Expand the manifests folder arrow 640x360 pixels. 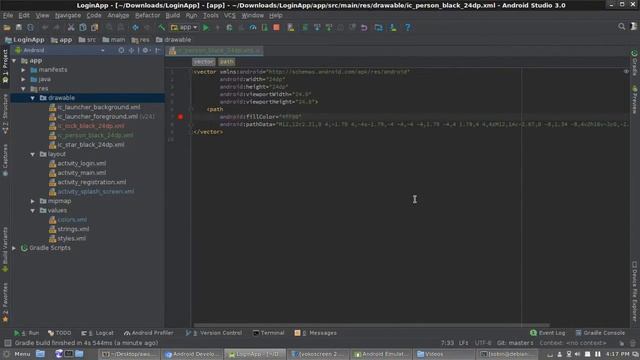(24, 70)
